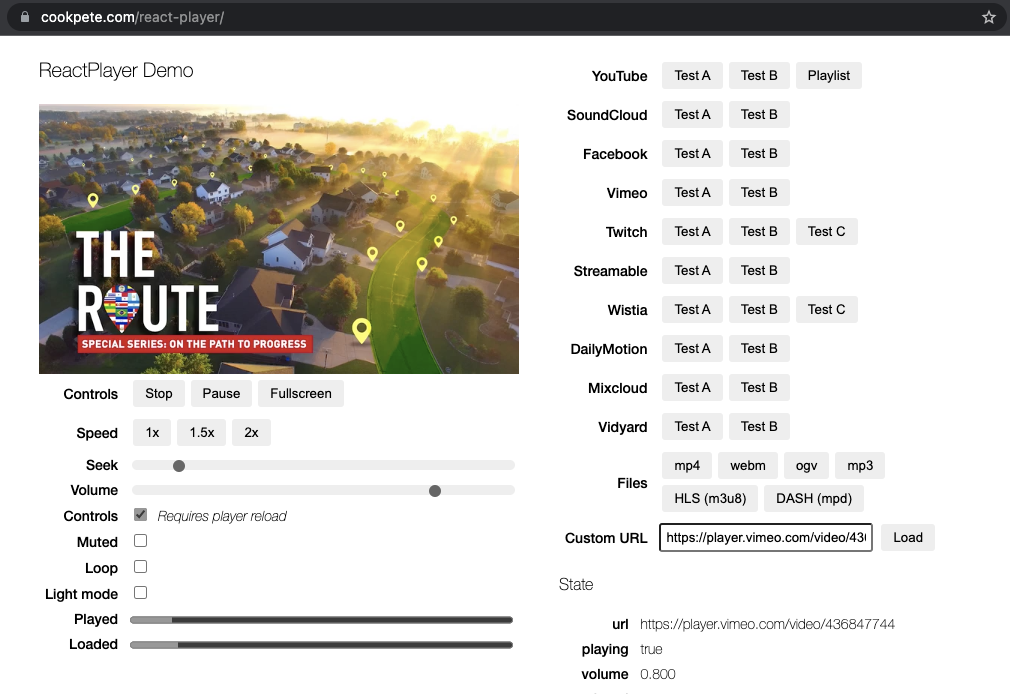1010x694 pixels.
Task: Switch to fullscreen mode
Action: 300,393
